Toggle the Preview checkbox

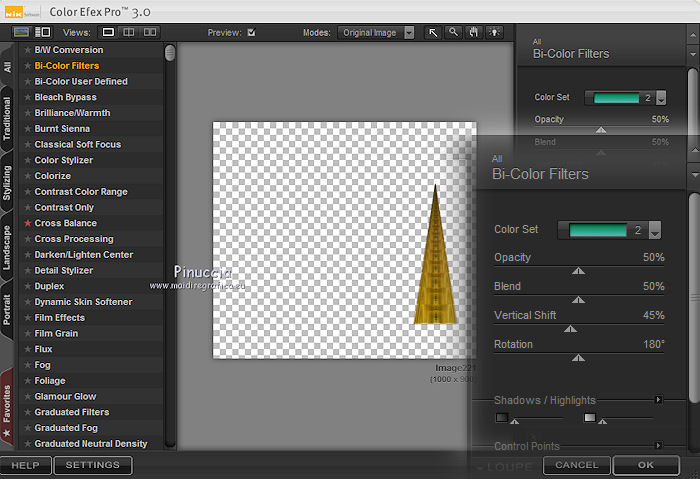click(x=251, y=32)
